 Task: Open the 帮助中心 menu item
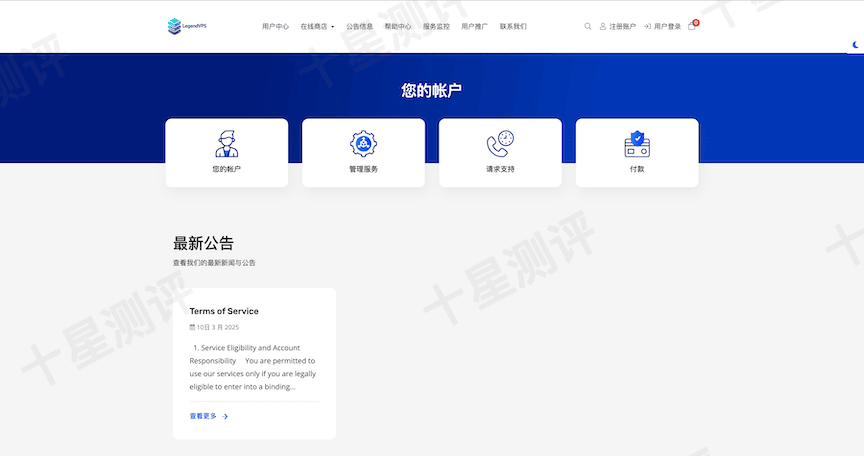click(x=397, y=27)
